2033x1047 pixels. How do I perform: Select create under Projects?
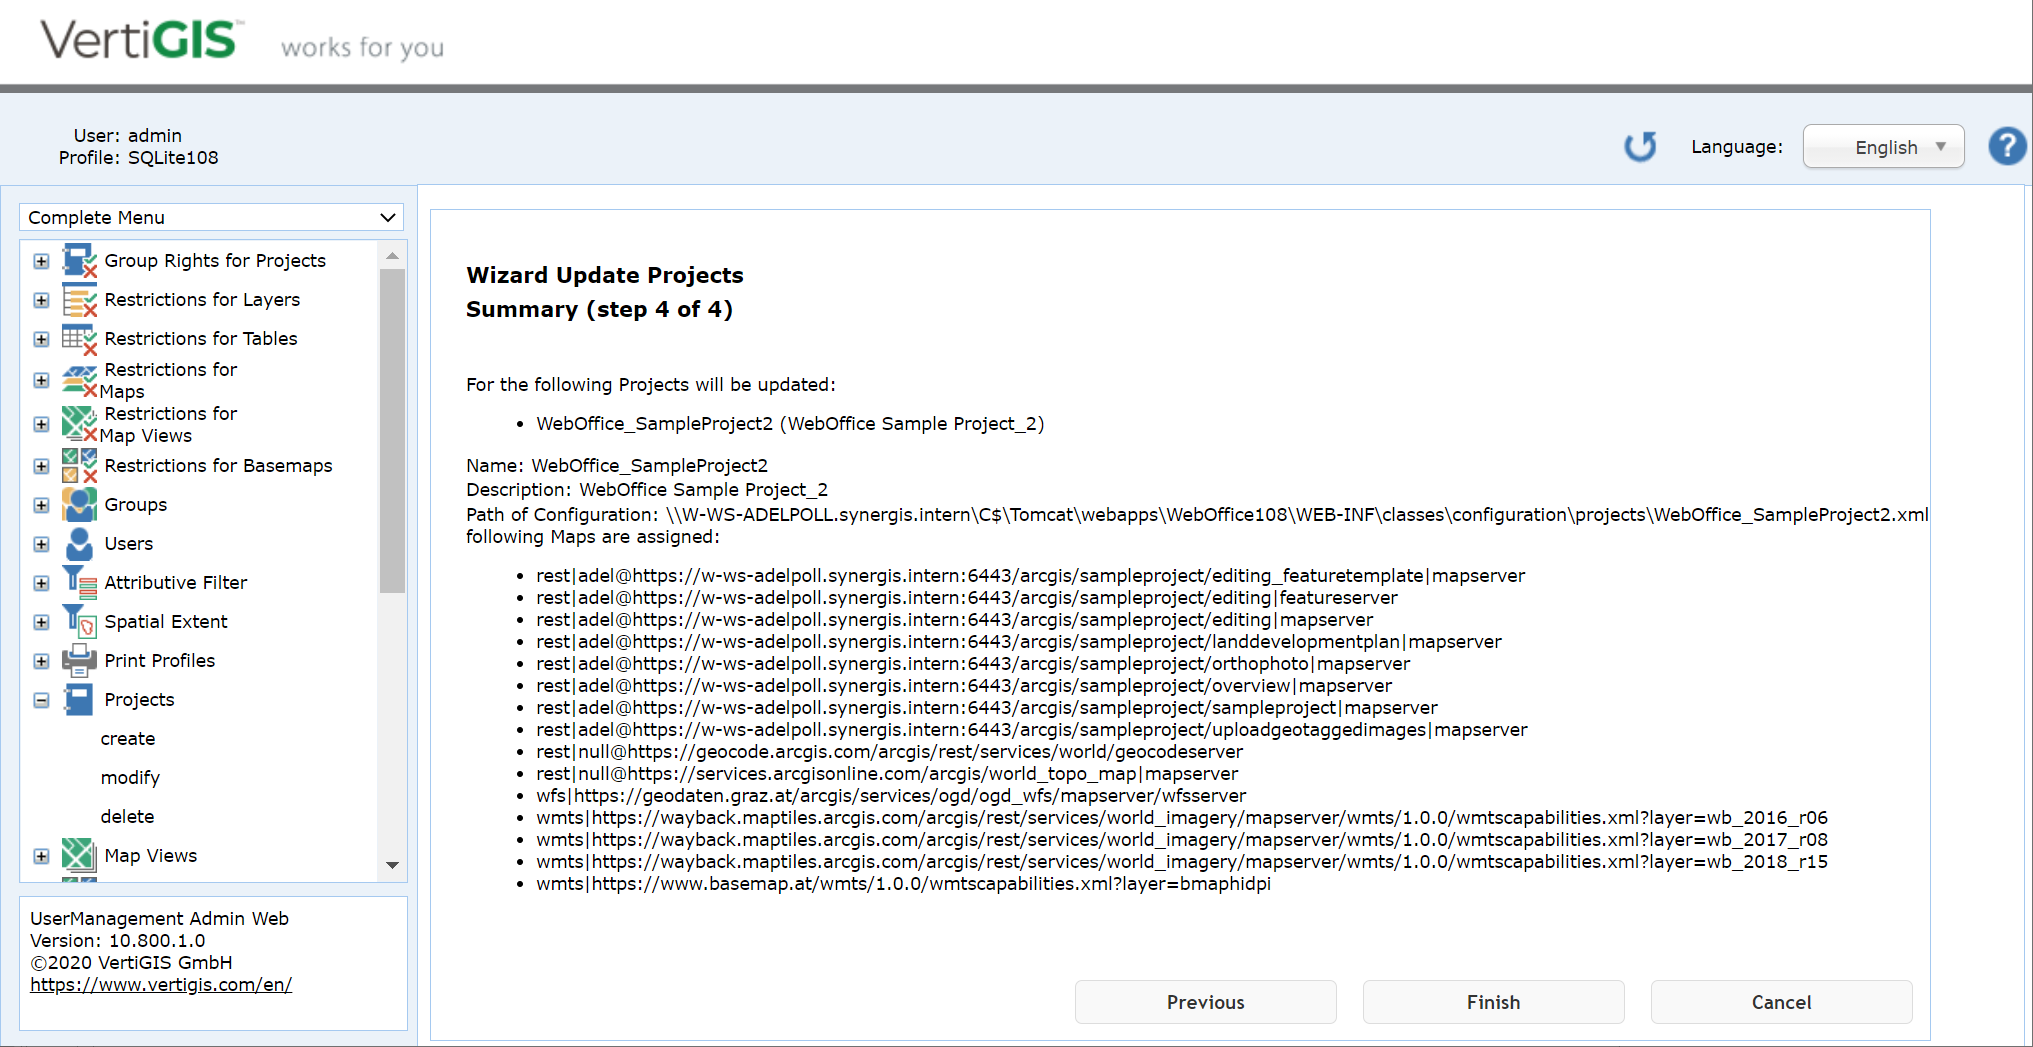coord(127,738)
